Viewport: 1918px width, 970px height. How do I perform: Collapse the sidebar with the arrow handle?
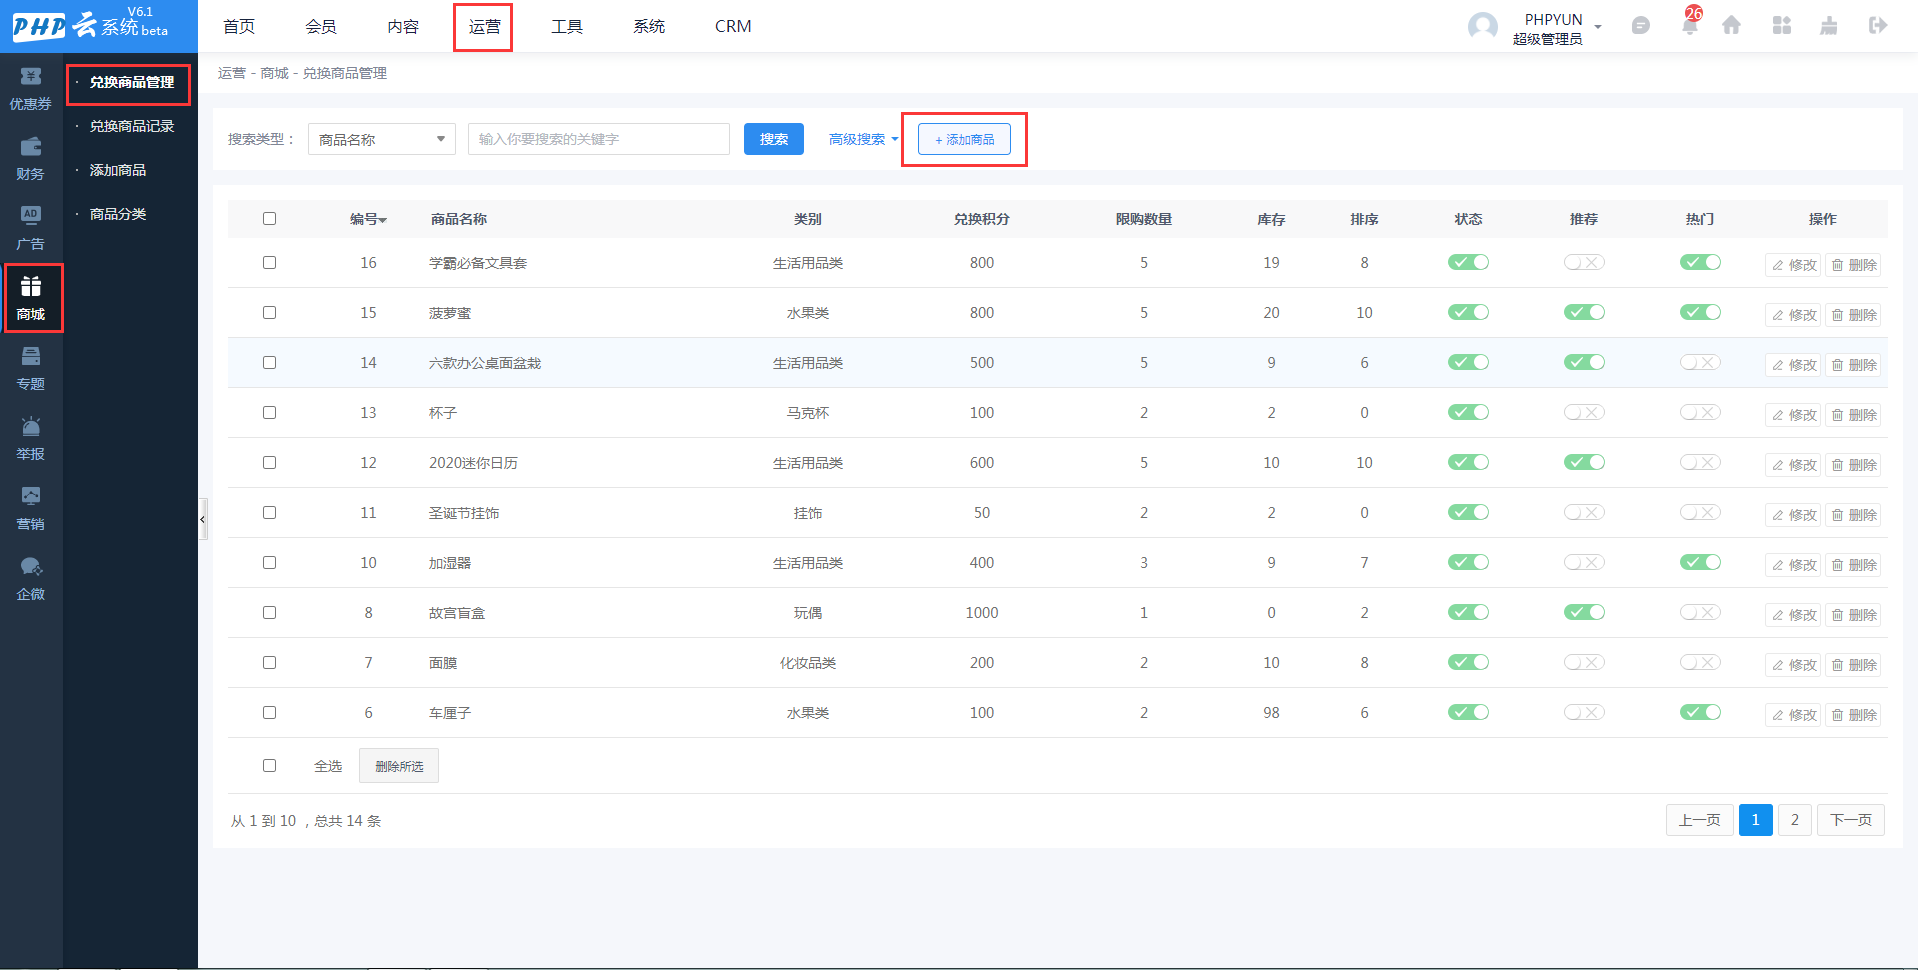203,519
